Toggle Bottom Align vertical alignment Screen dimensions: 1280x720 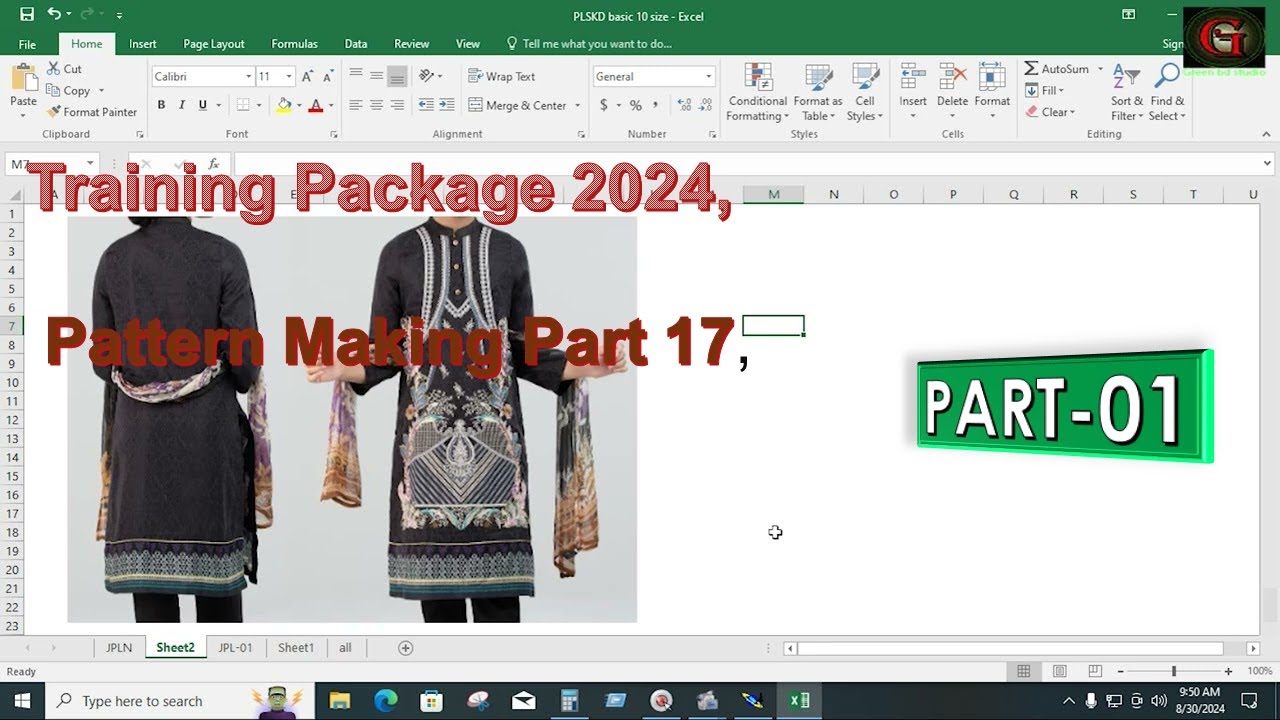[x=397, y=76]
